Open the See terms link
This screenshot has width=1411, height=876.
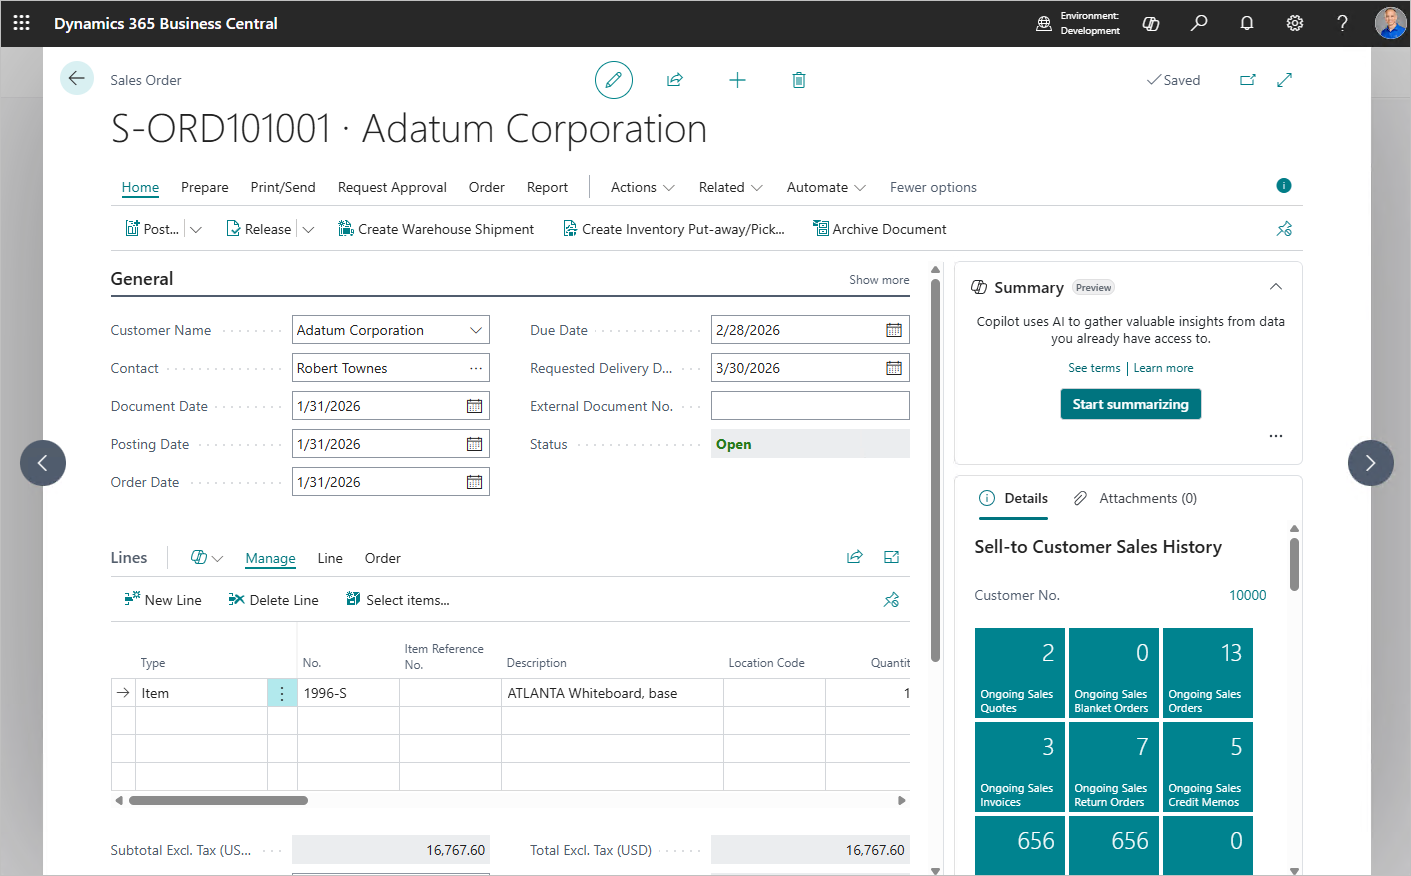tap(1094, 368)
